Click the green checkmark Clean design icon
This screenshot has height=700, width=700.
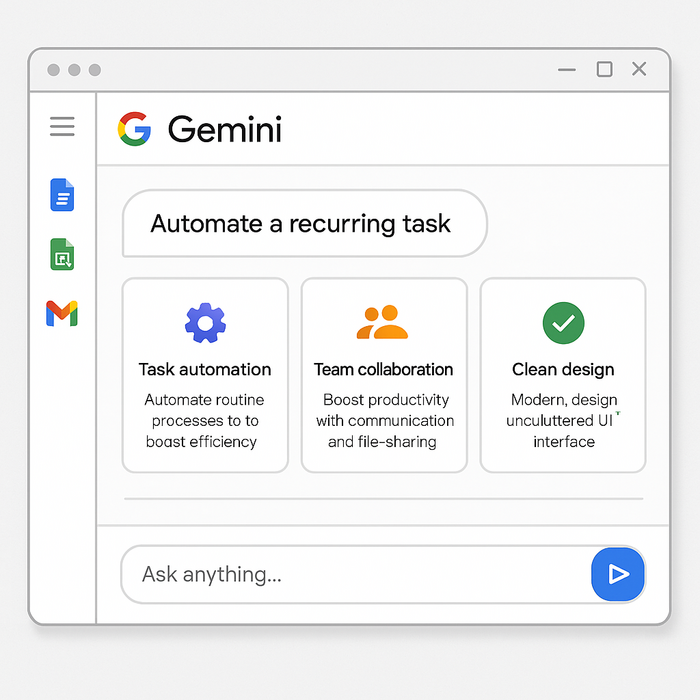(x=563, y=323)
